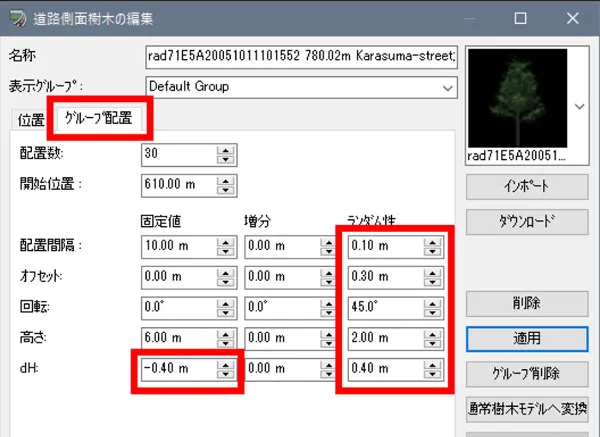Click the ダウンロード button

coord(527,222)
